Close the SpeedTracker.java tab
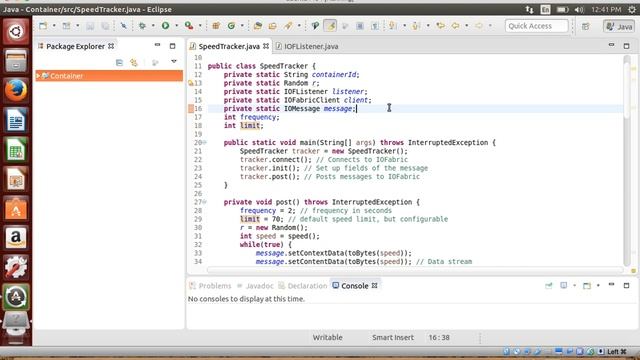The width and height of the screenshot is (640, 360). click(x=266, y=46)
